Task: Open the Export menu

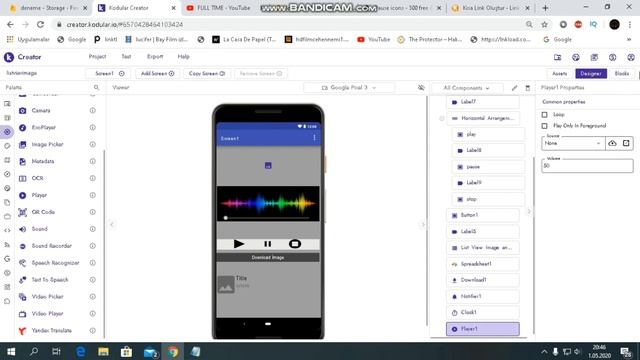Action: (155, 57)
